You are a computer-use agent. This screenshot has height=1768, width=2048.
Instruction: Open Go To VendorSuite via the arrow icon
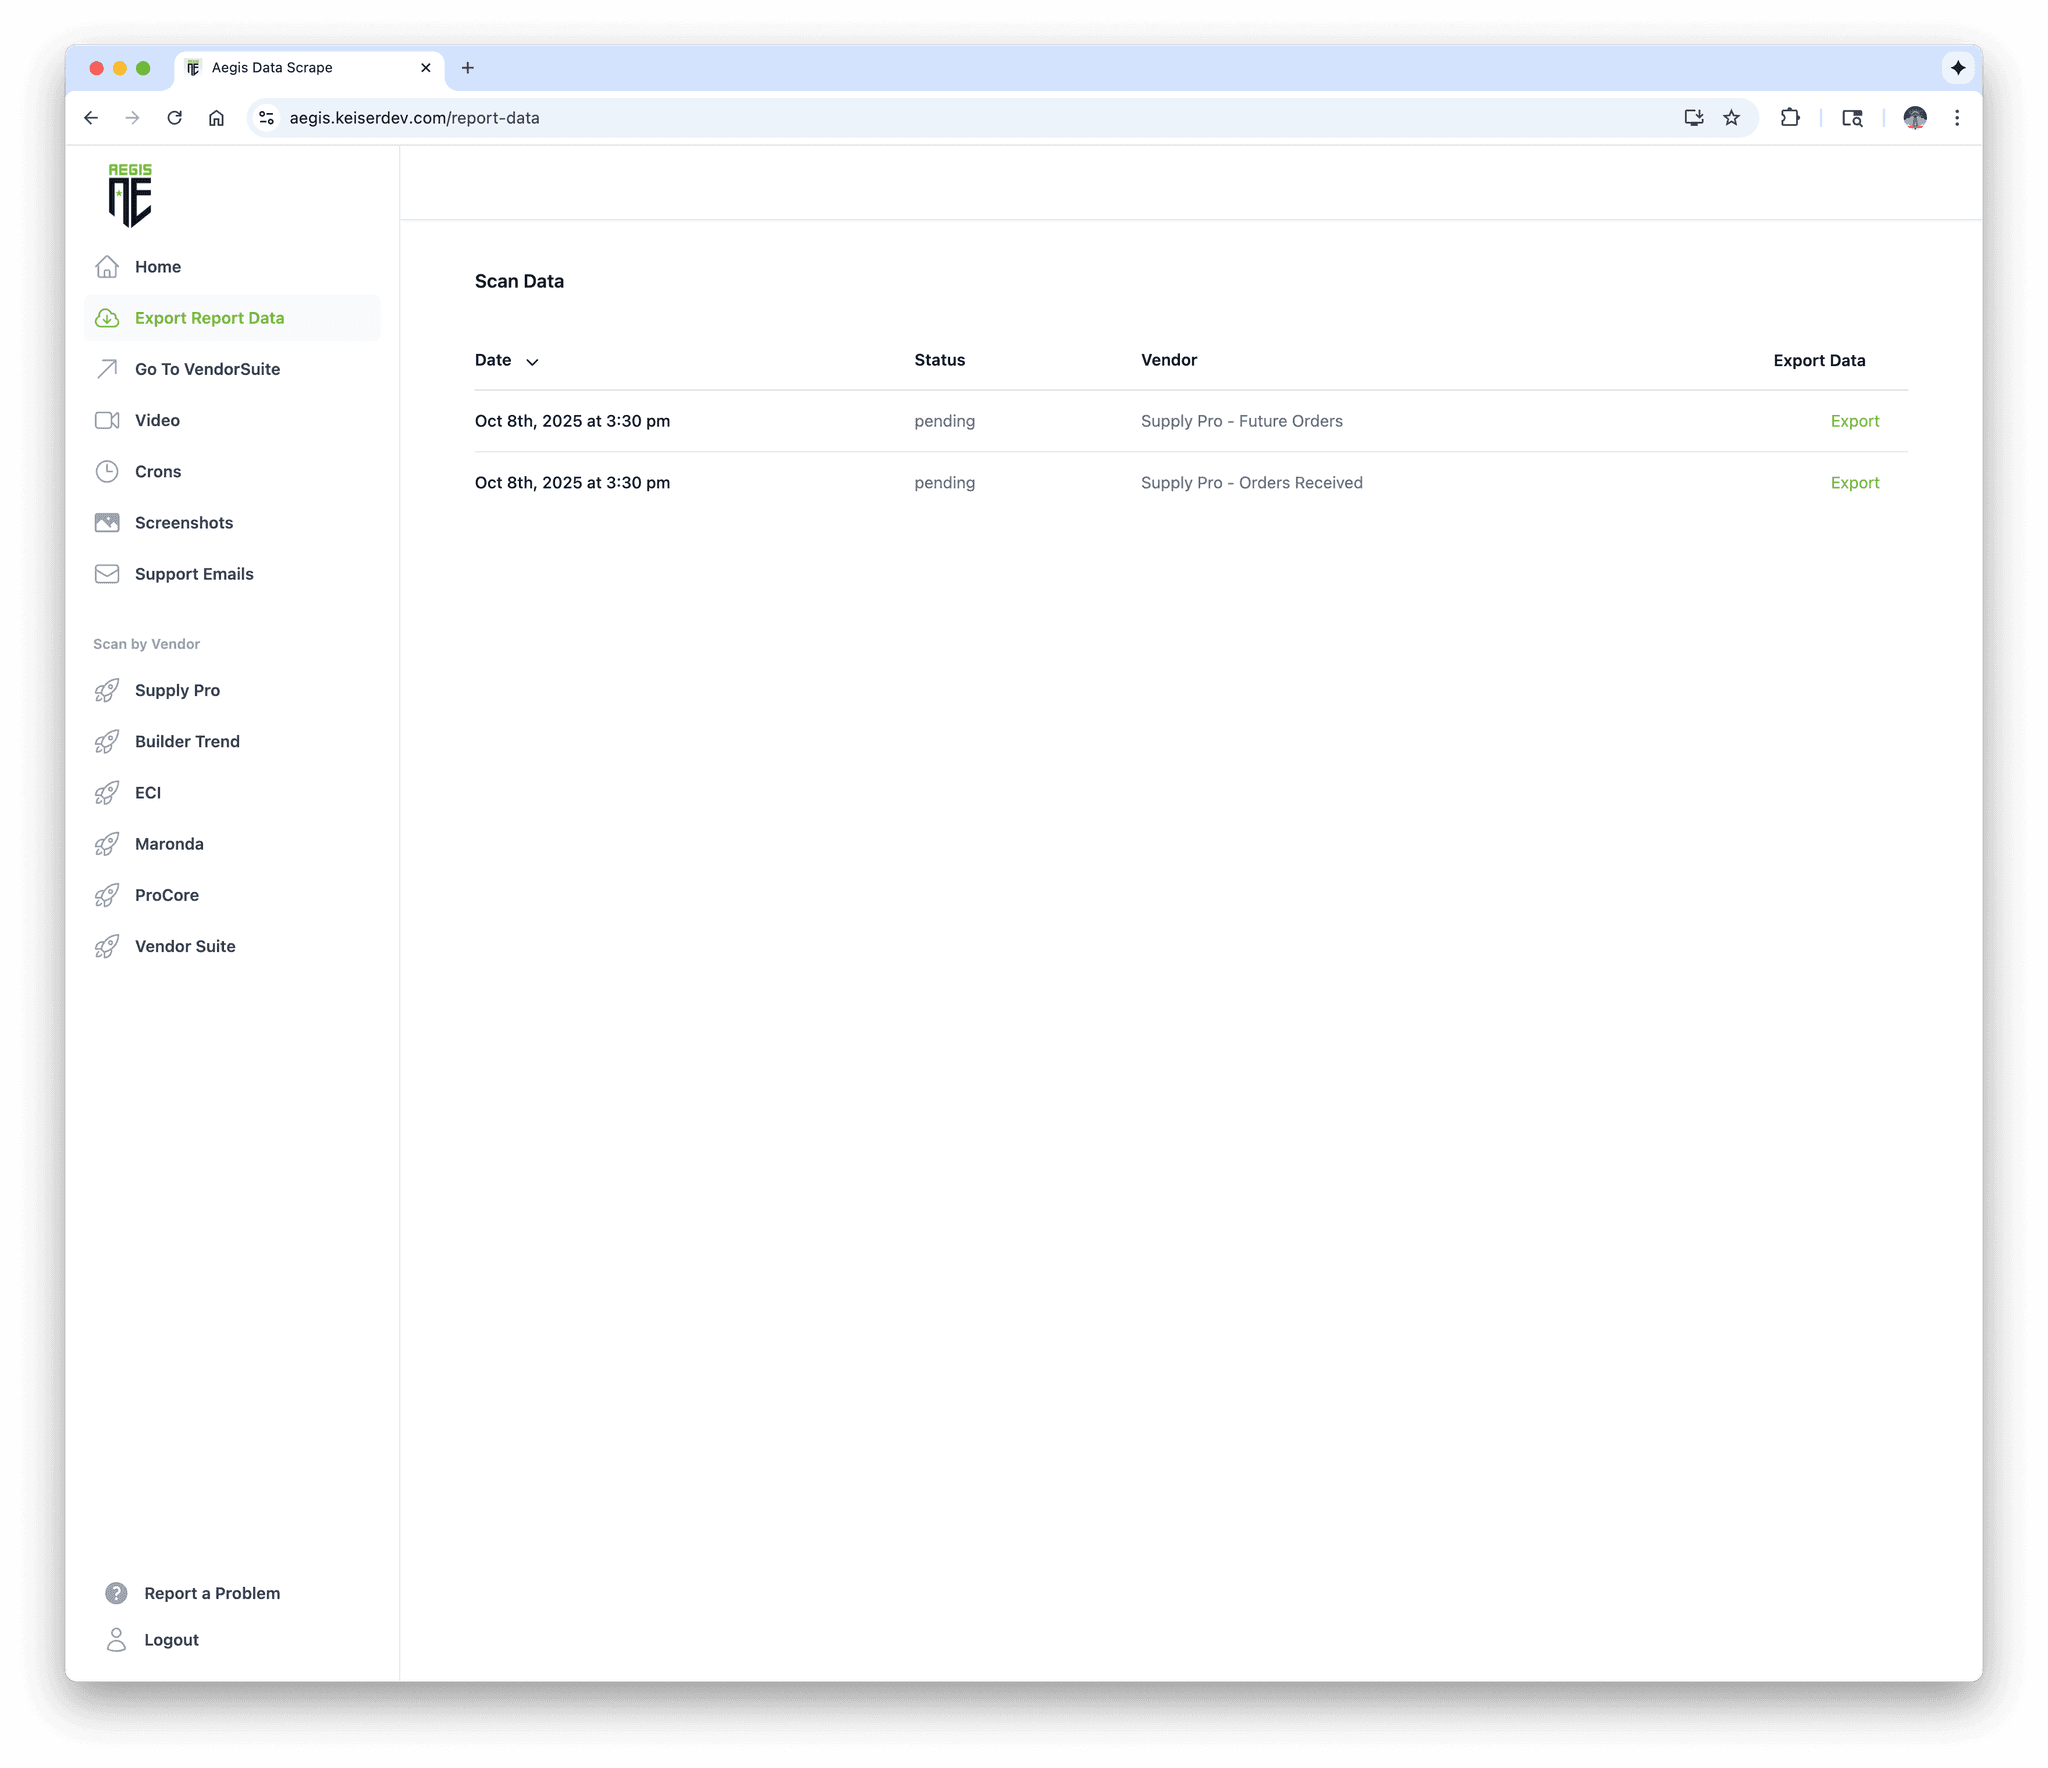[x=108, y=369]
